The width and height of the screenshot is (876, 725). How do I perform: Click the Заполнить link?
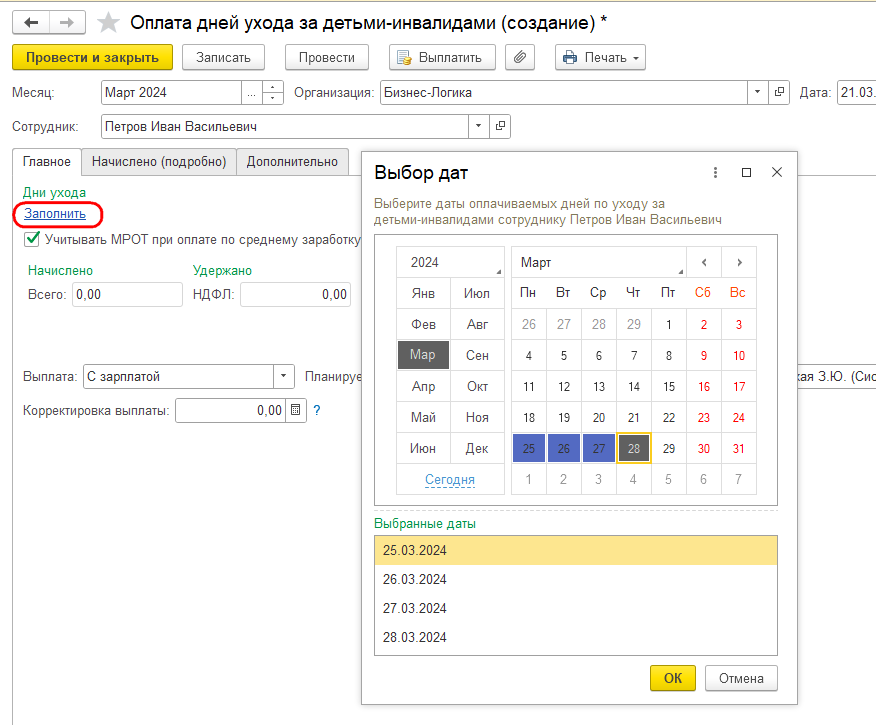coord(55,214)
